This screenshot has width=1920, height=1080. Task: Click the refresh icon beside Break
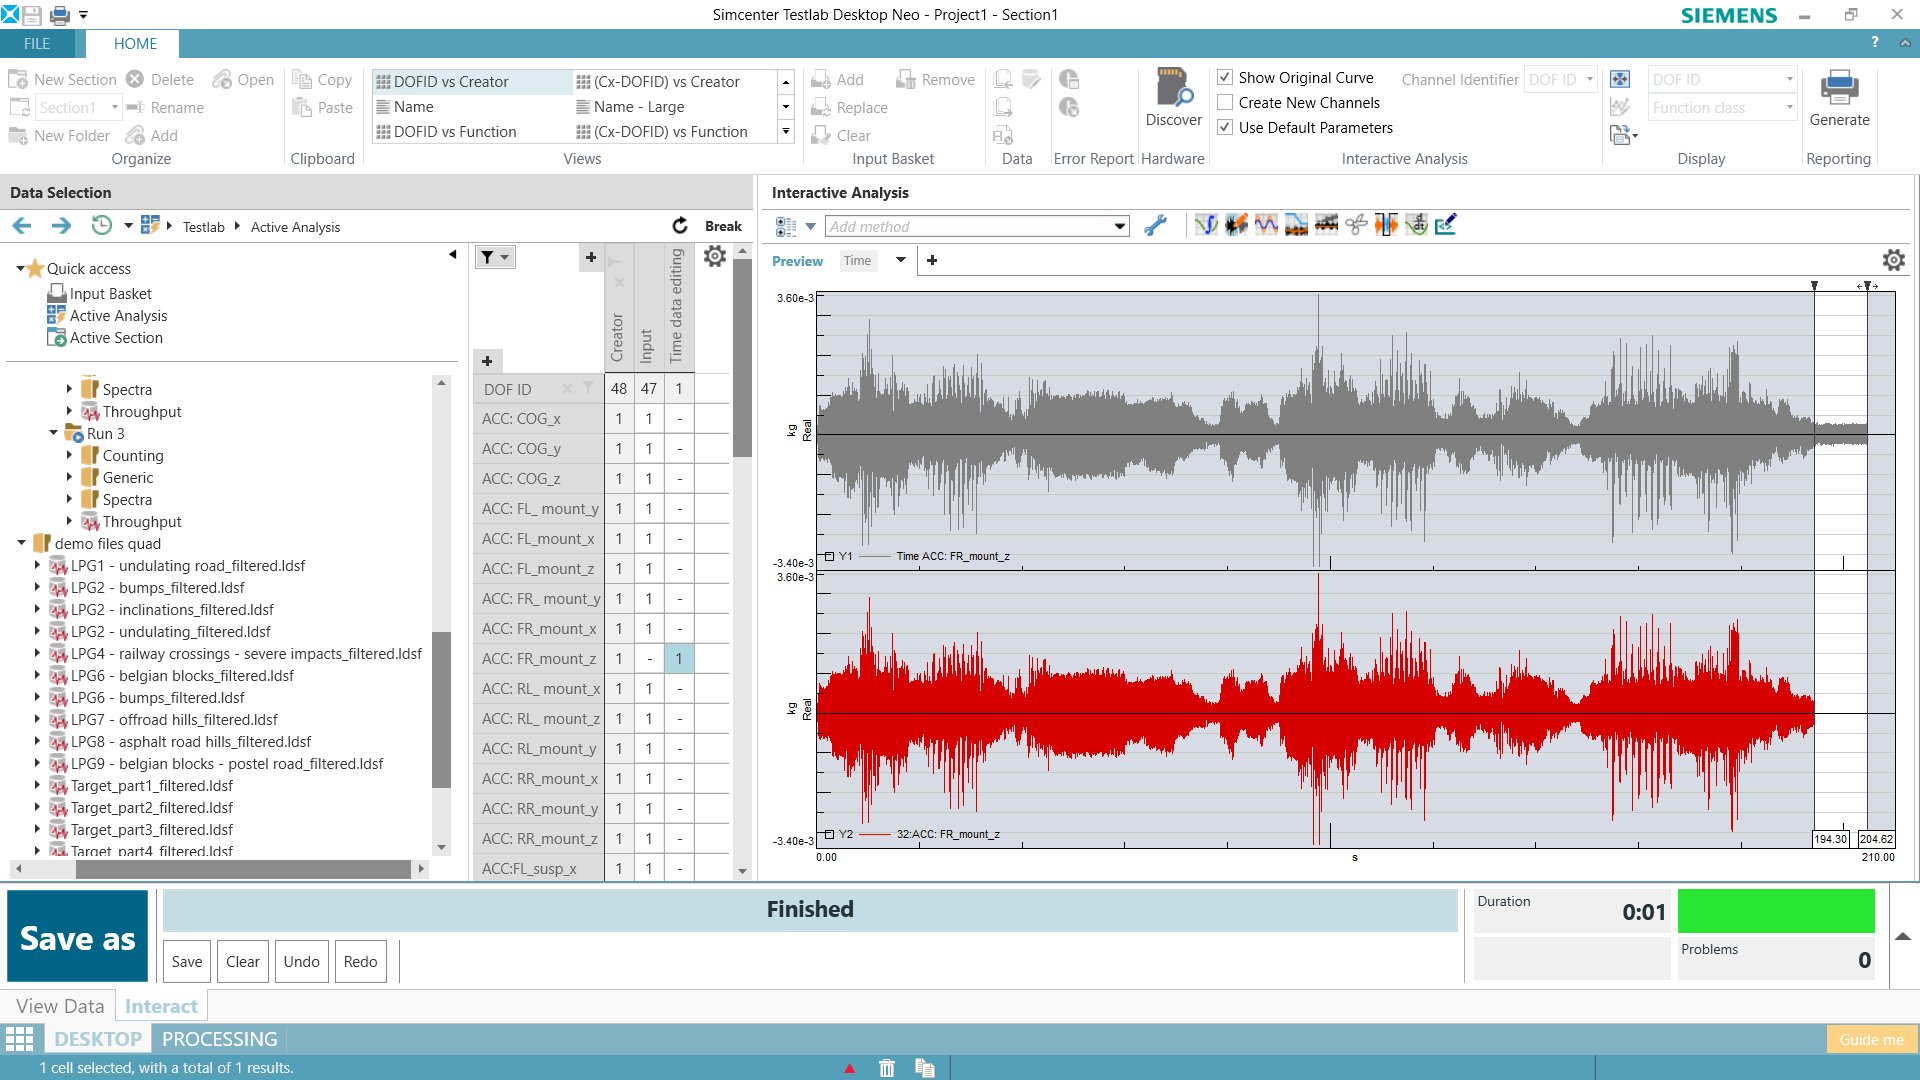(x=680, y=226)
